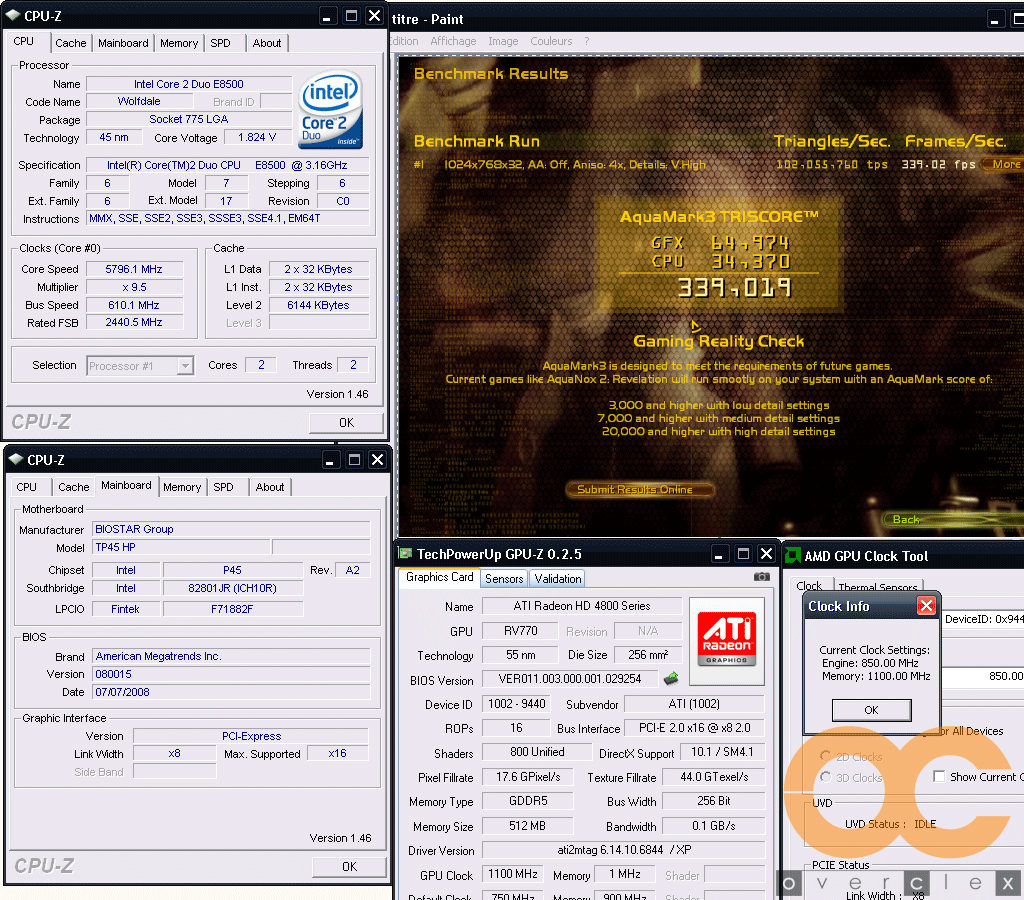Click Submit Results Online button
The height and width of the screenshot is (900, 1024).
(x=640, y=489)
